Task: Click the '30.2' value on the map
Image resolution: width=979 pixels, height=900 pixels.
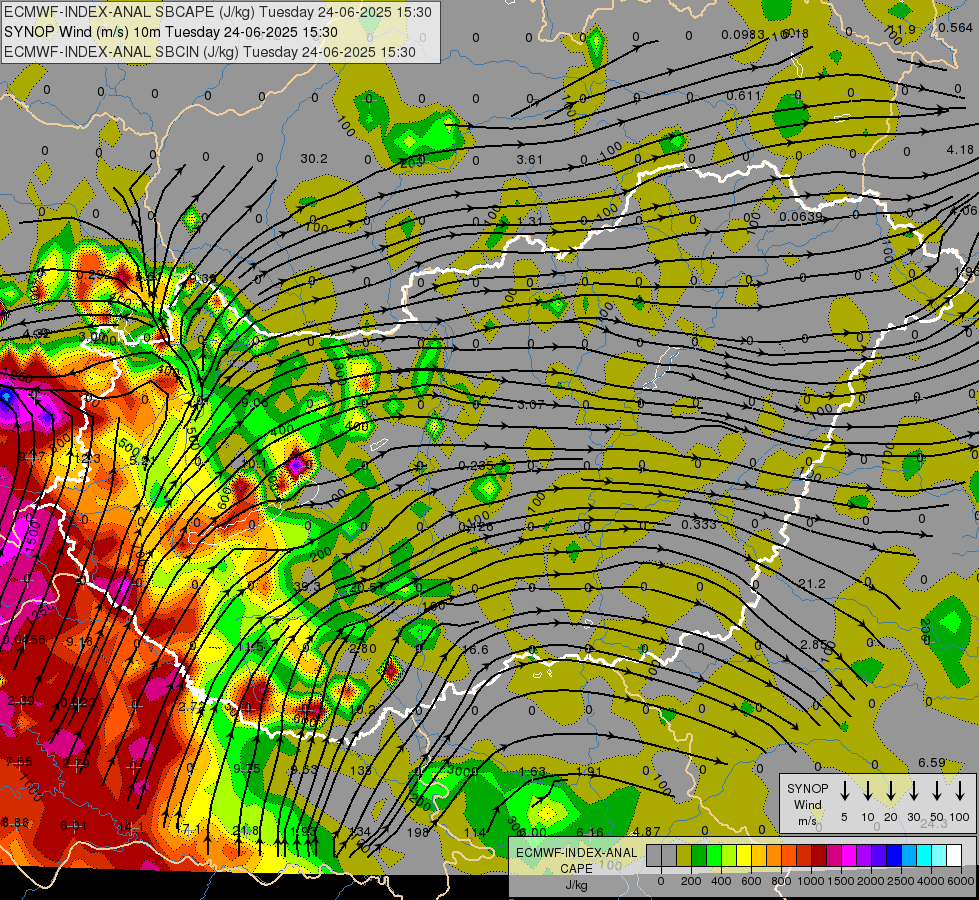Action: point(313,159)
